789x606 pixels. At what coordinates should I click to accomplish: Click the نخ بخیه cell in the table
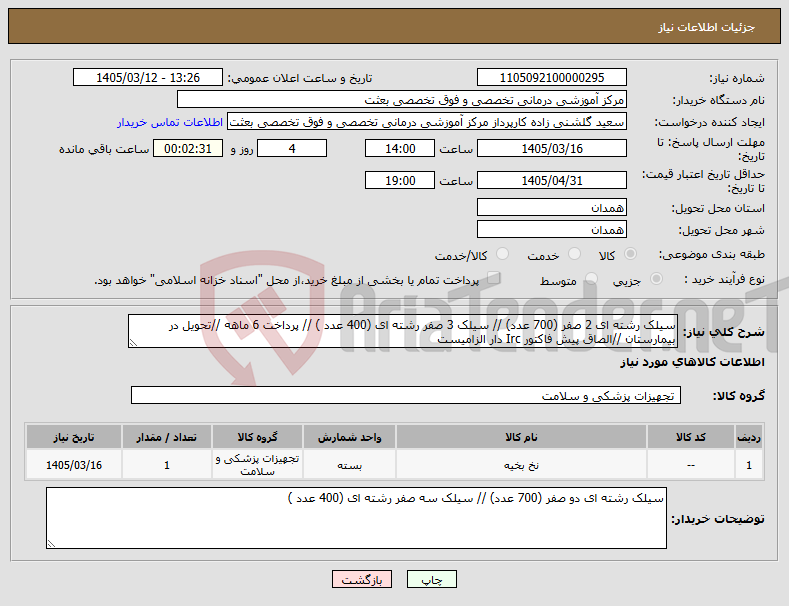click(x=521, y=465)
